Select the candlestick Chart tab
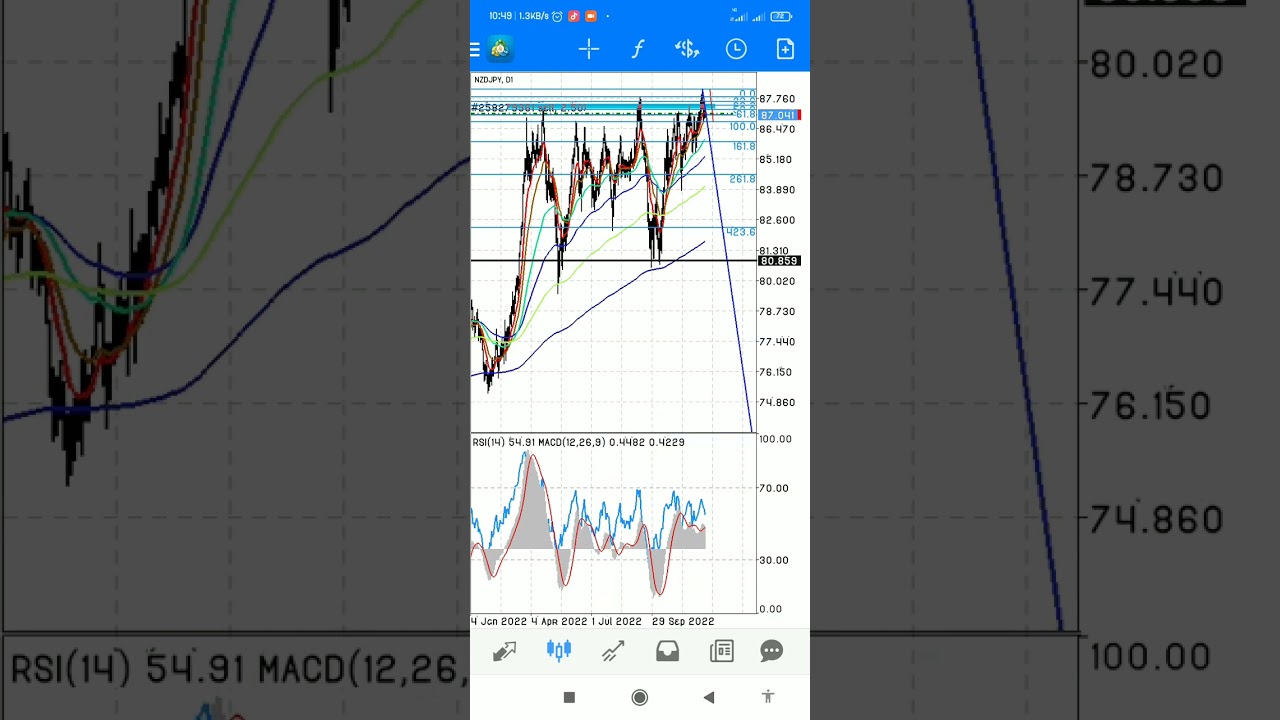The image size is (1280, 720). tap(559, 651)
